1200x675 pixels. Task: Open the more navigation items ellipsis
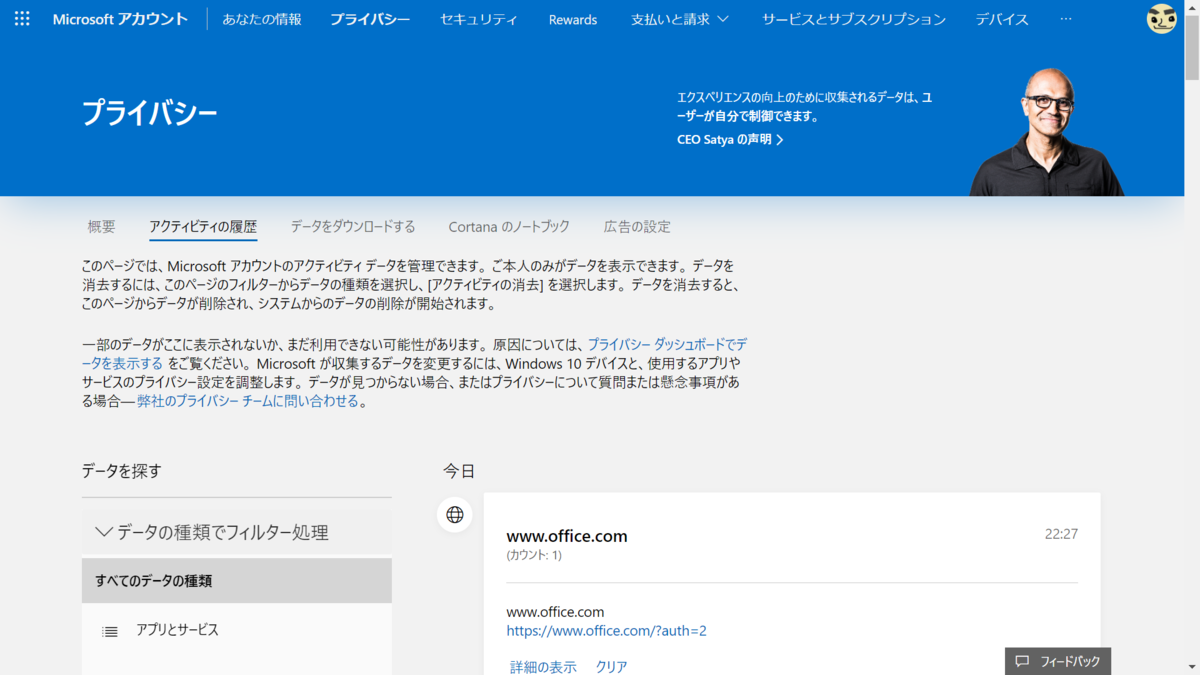(x=1066, y=19)
